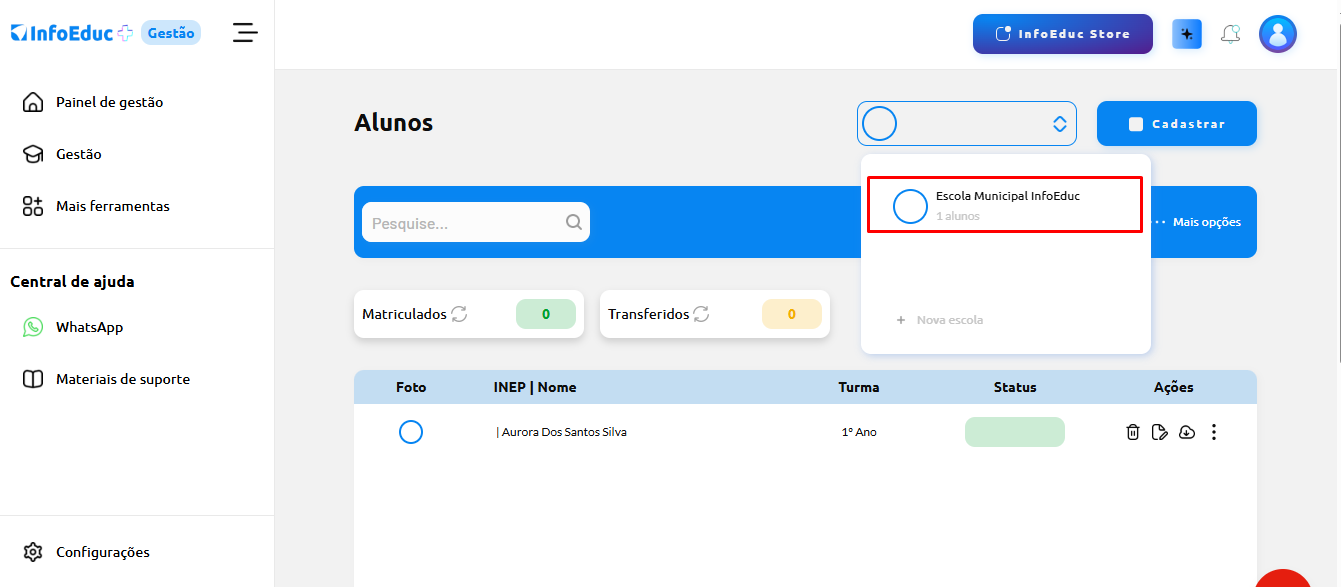Click the Transferidos label
Image resolution: width=1341 pixels, height=587 pixels.
coord(648,314)
